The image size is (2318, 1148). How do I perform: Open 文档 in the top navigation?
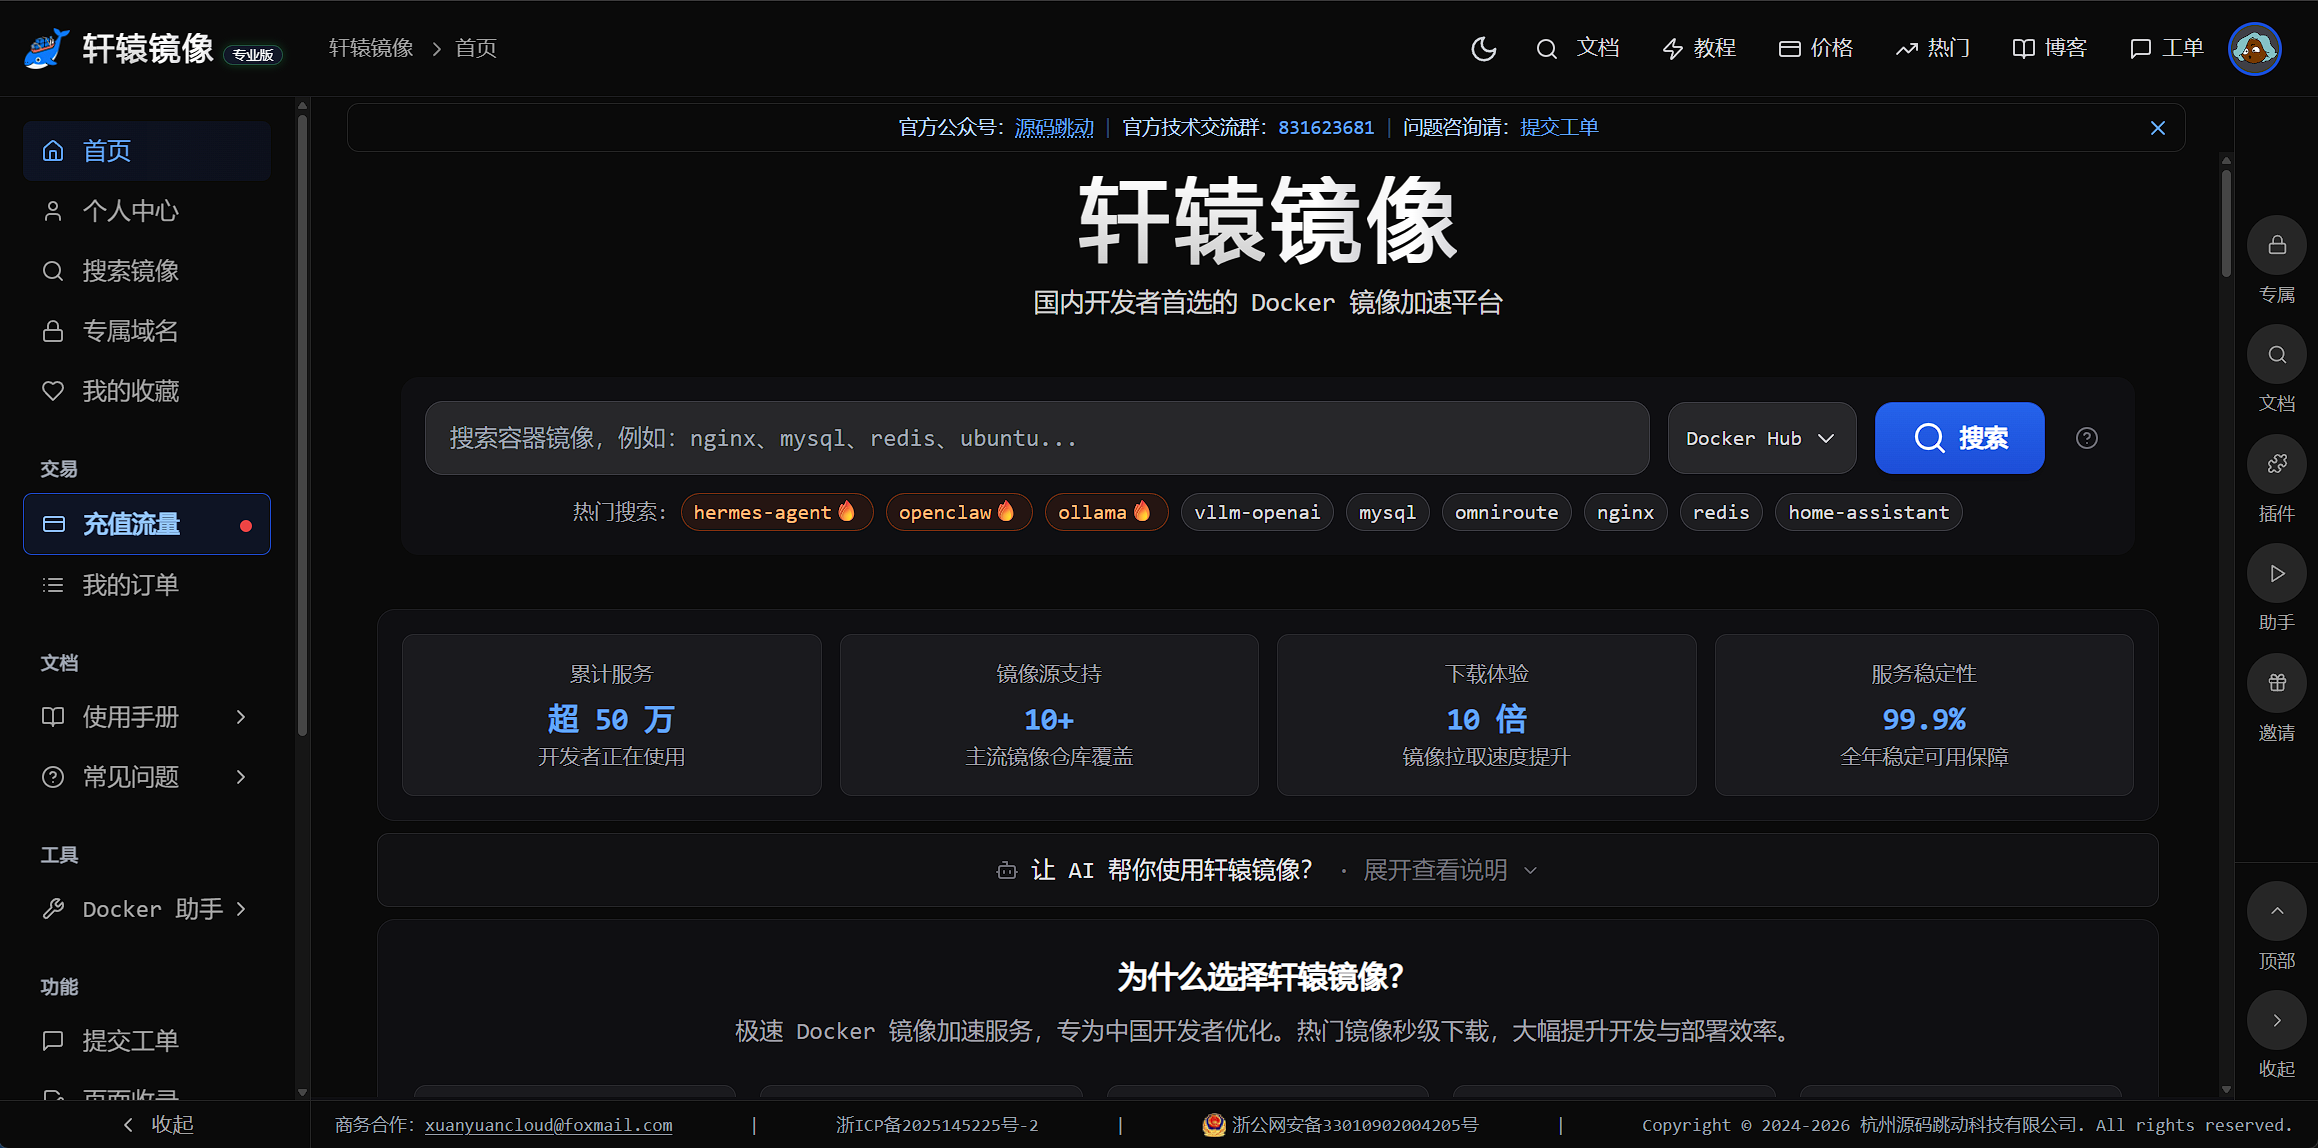tap(1578, 48)
